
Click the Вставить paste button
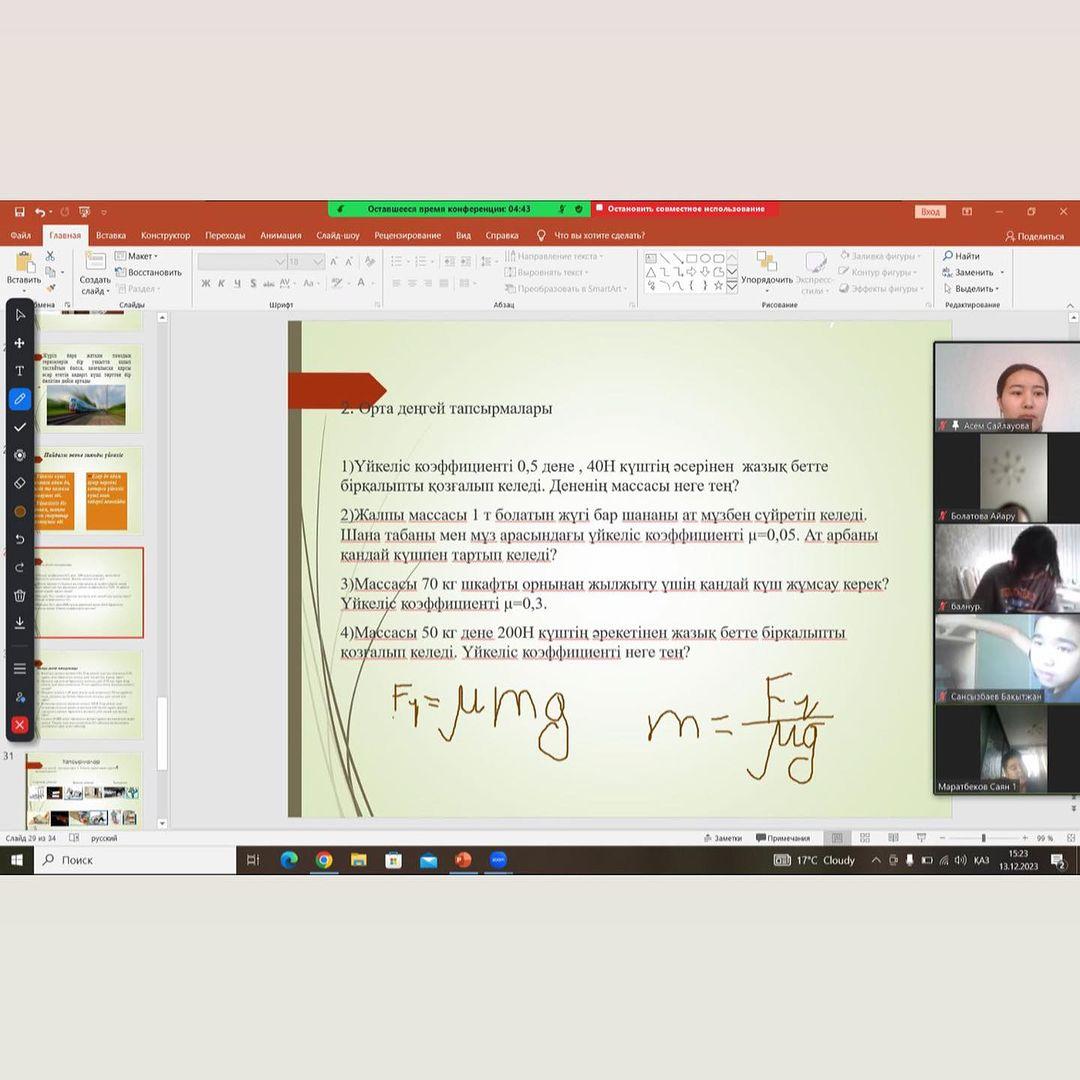24,269
